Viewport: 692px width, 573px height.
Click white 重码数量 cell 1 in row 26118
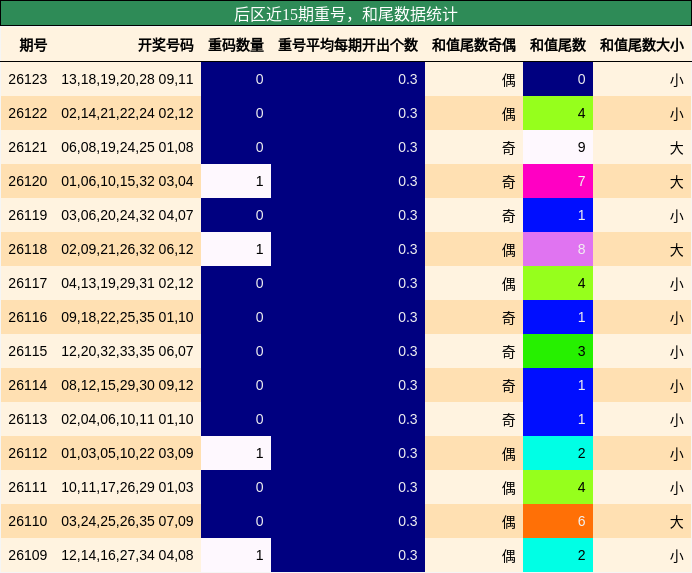pos(236,249)
